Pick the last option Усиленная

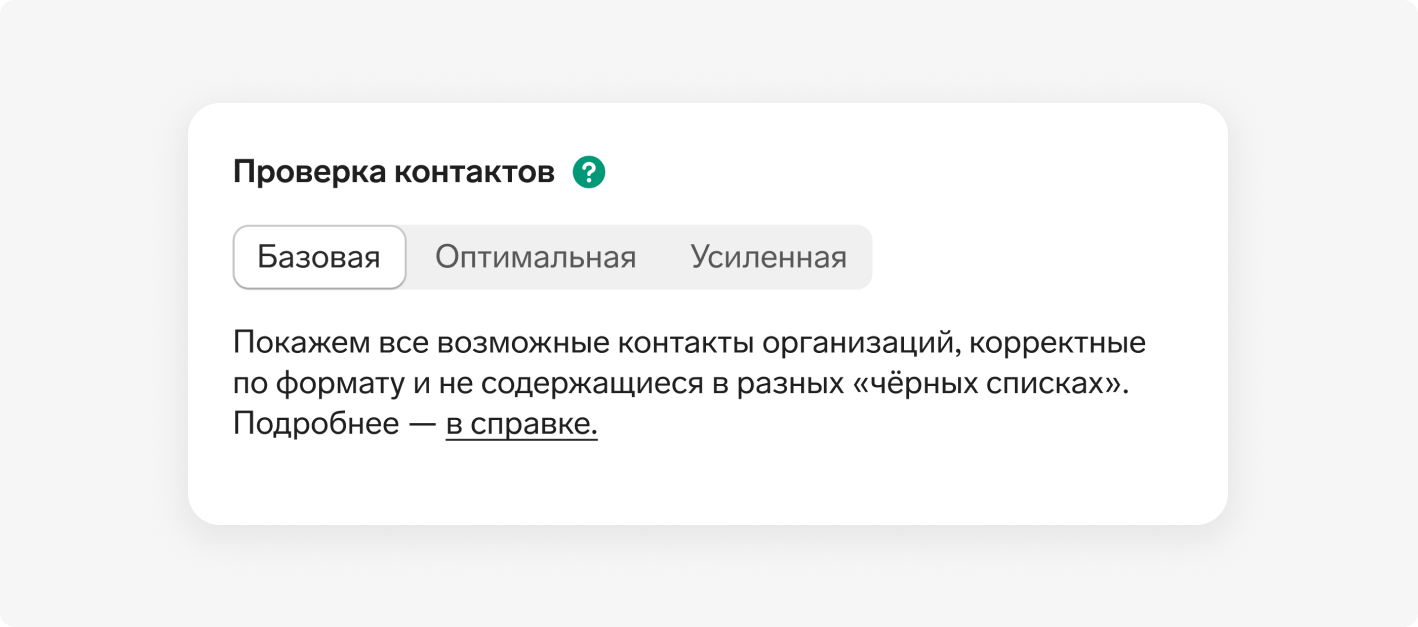[x=768, y=257]
